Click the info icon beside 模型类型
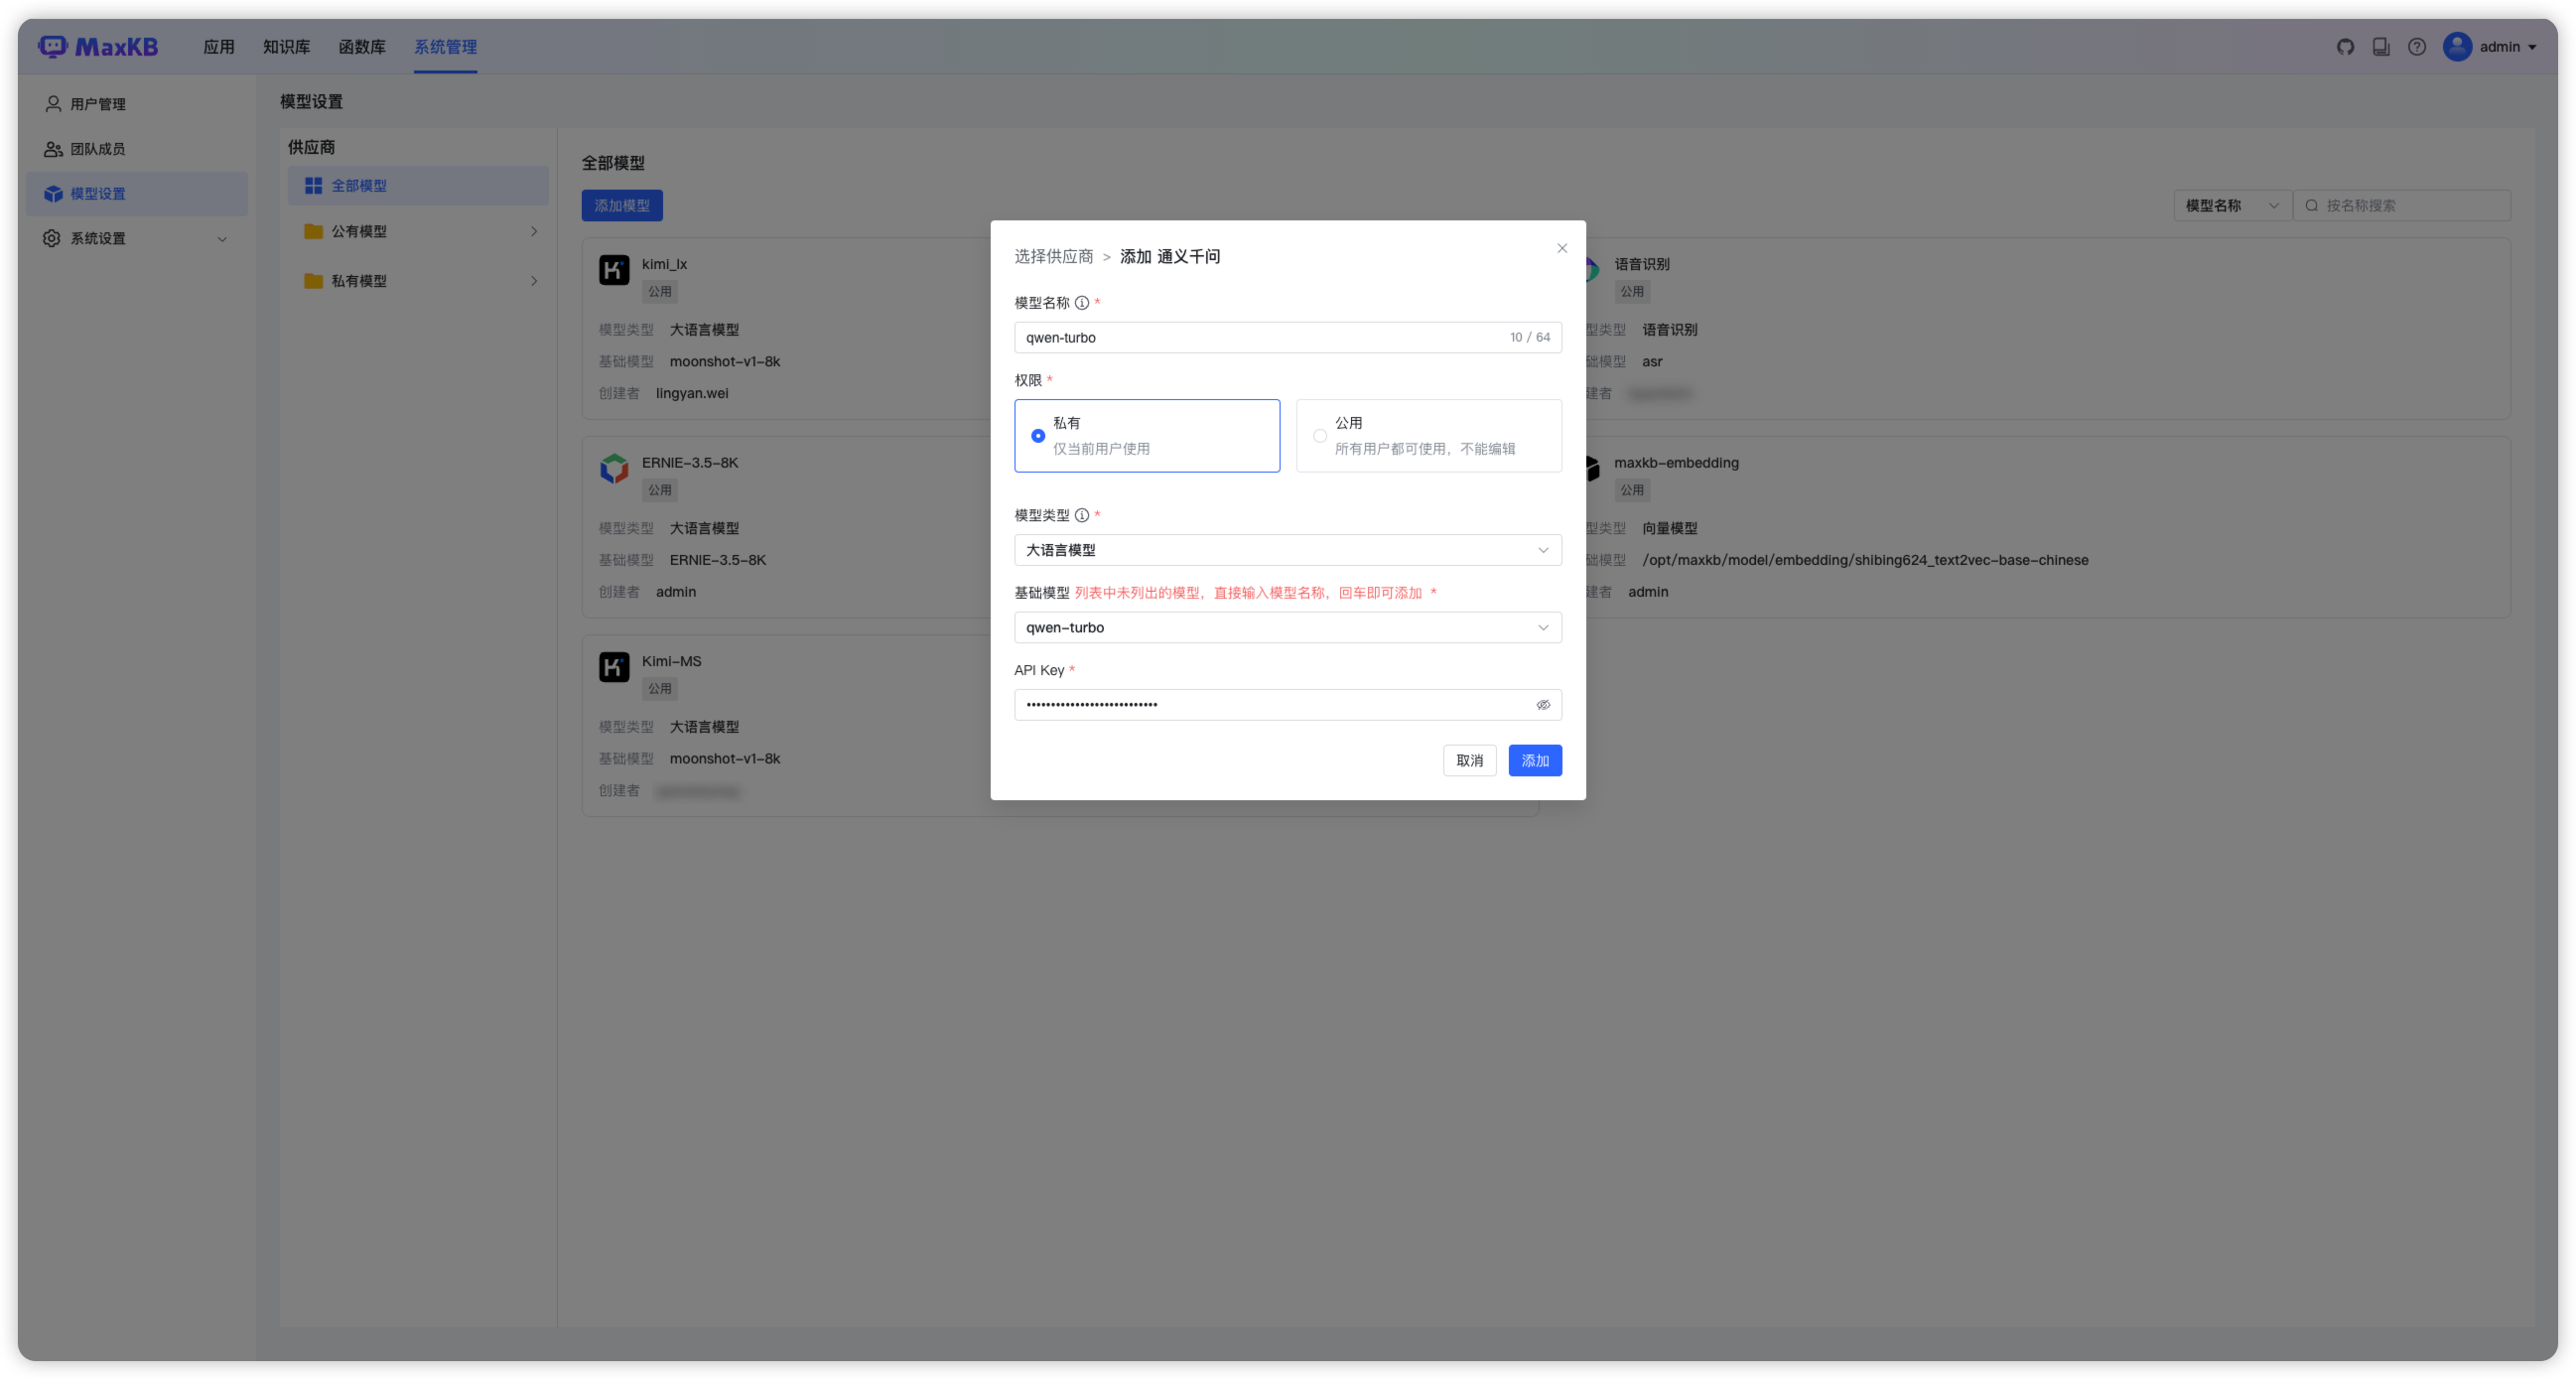Viewport: 2576px width, 1379px height. (x=1082, y=515)
